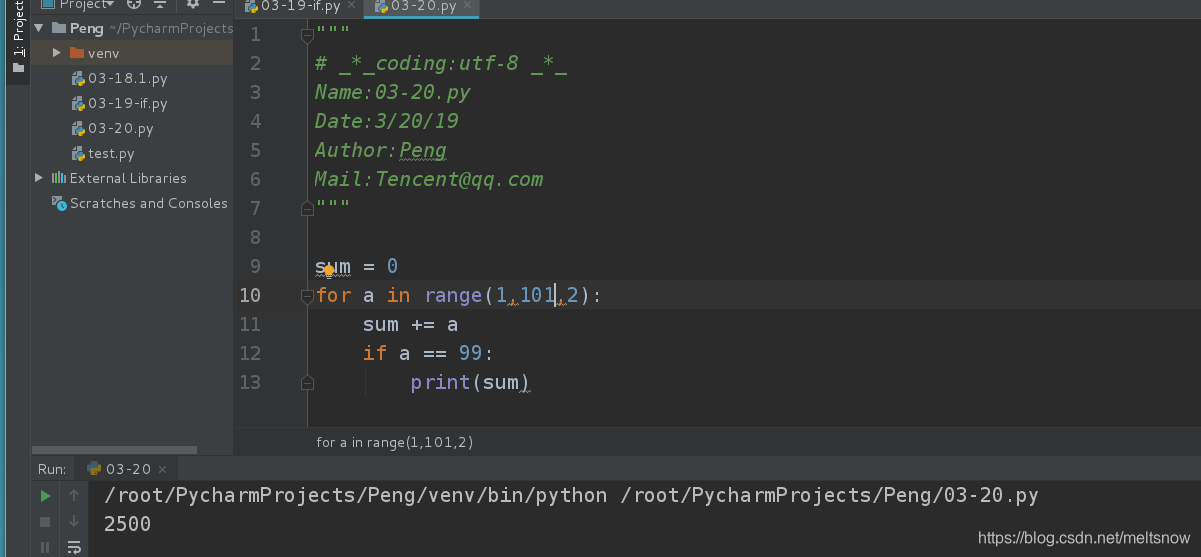Stop the running process square icon

coord(45,521)
